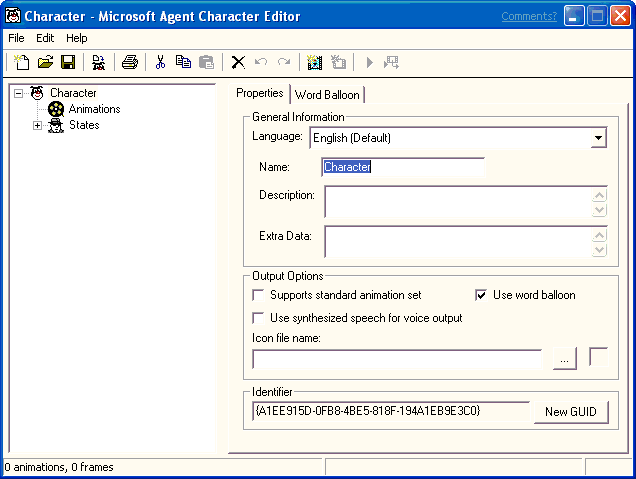The width and height of the screenshot is (636, 479).
Task: Click the Delete X toolbar icon
Action: tap(238, 62)
